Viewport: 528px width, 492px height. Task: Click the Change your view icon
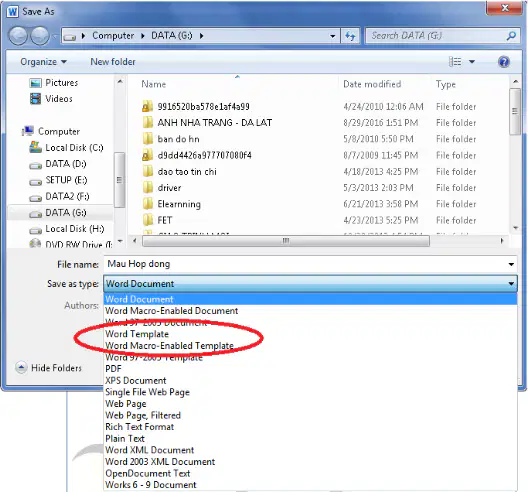pyautogui.click(x=455, y=62)
